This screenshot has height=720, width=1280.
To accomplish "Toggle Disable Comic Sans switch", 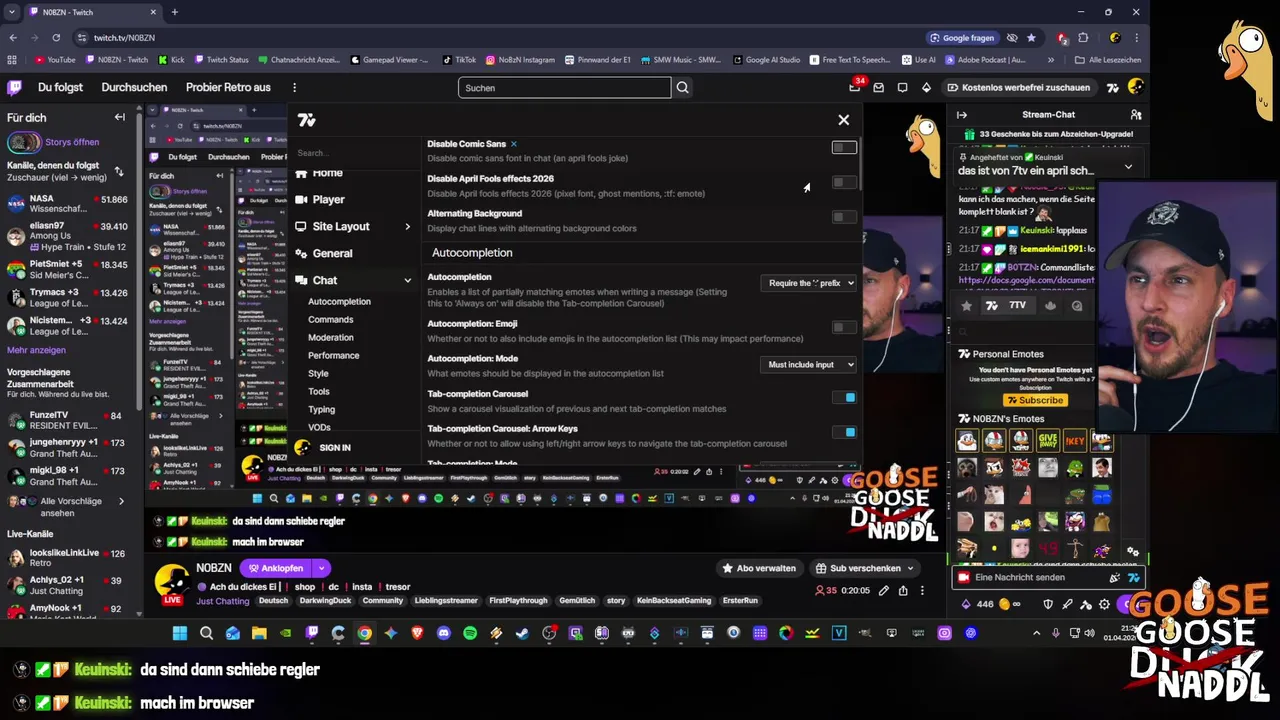I will (x=844, y=147).
